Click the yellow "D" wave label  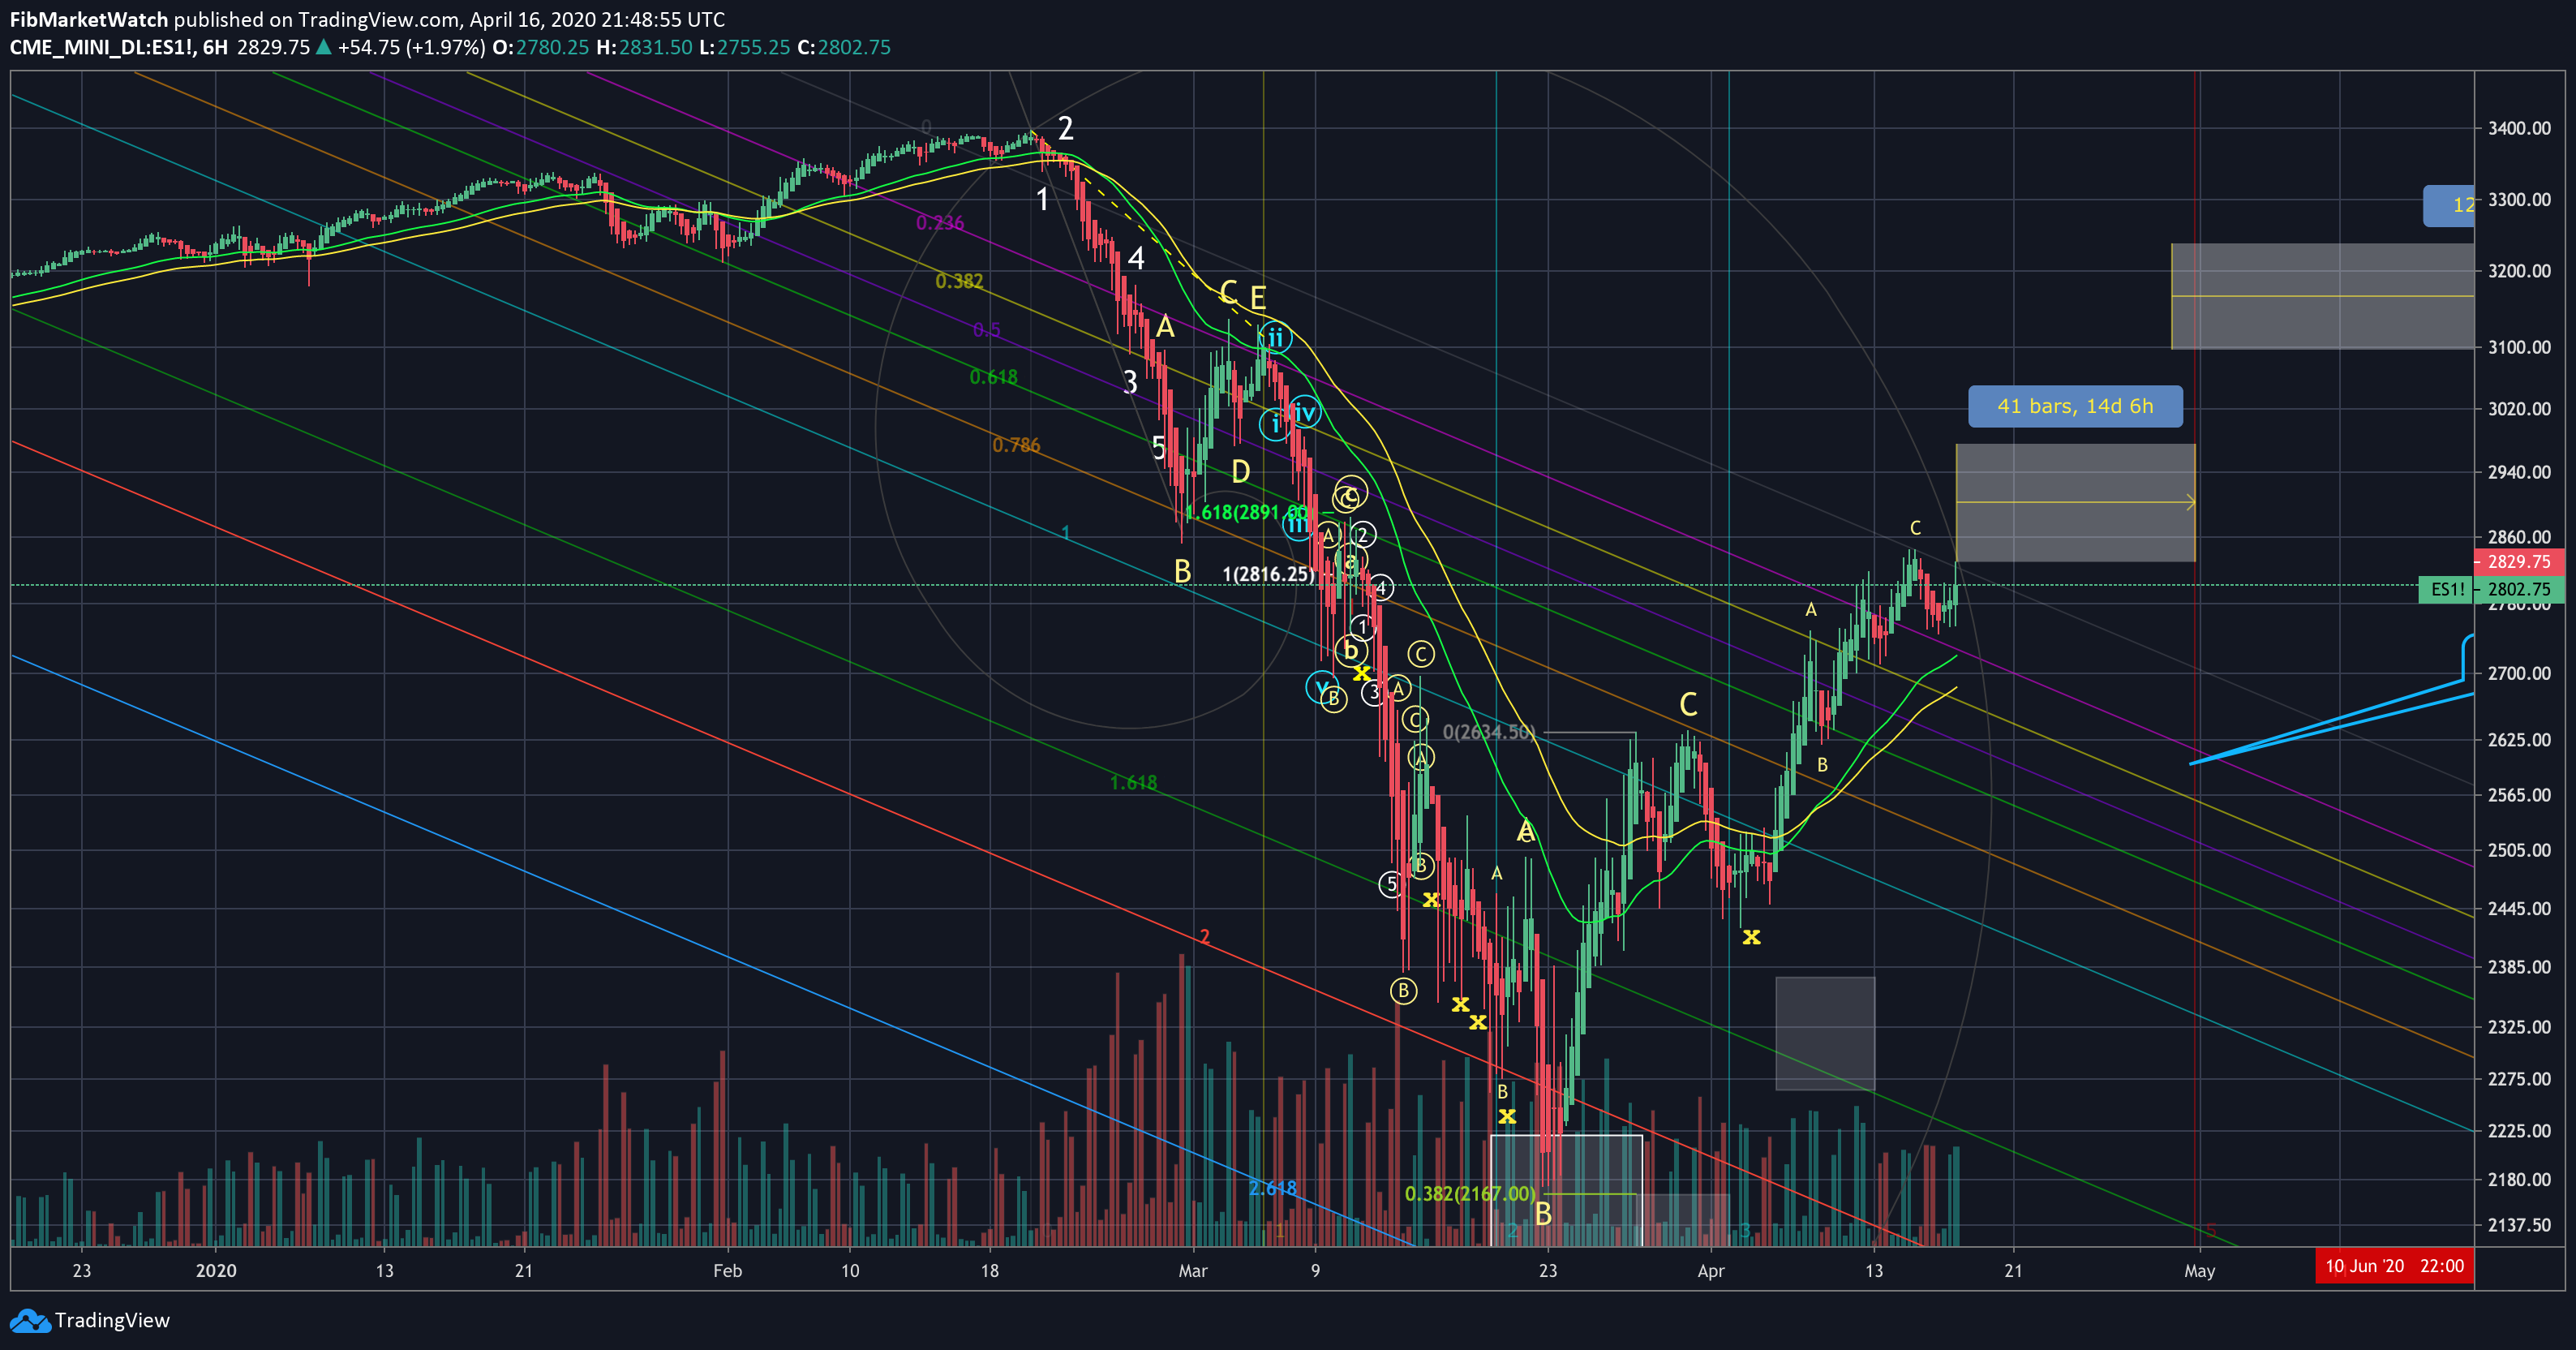click(x=1240, y=472)
